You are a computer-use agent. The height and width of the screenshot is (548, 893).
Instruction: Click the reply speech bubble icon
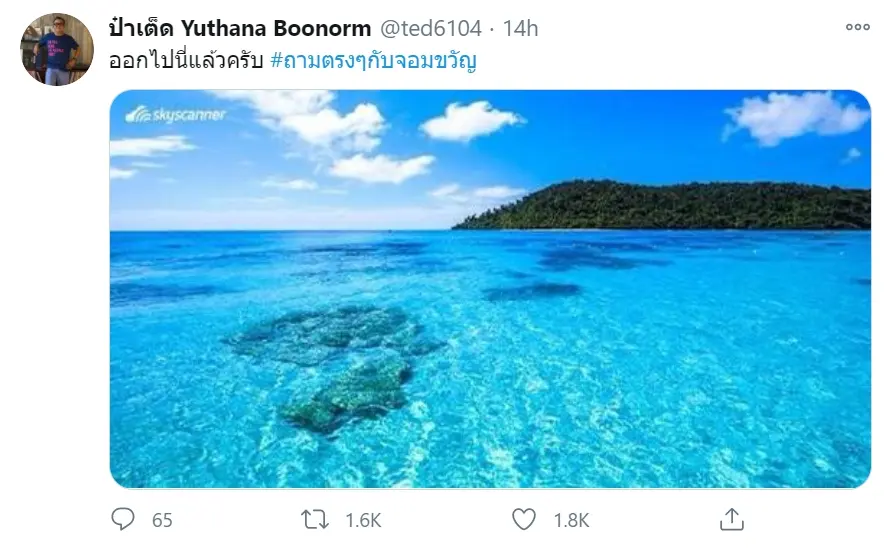[x=123, y=519]
